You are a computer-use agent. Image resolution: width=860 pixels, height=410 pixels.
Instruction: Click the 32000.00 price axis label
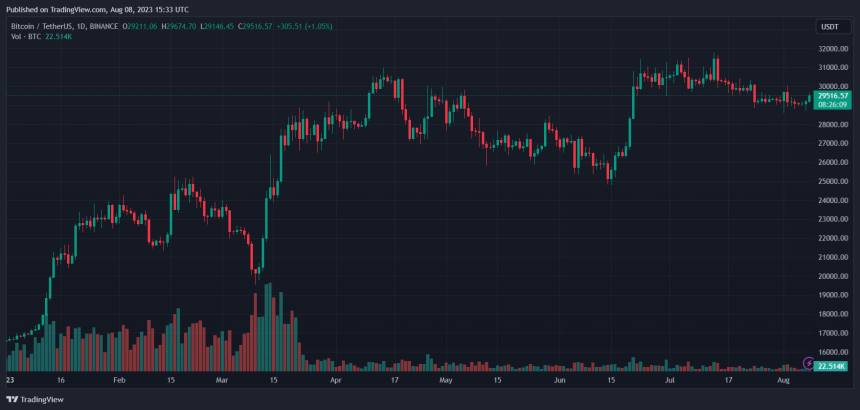[832, 49]
